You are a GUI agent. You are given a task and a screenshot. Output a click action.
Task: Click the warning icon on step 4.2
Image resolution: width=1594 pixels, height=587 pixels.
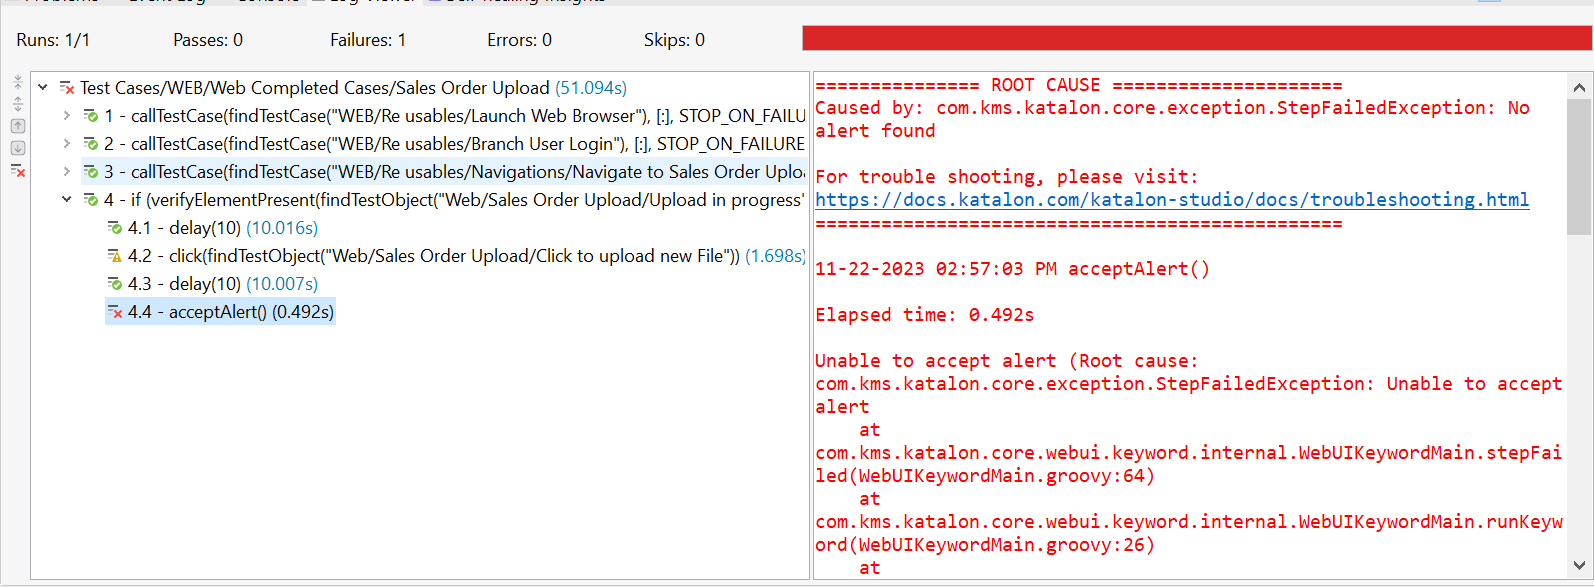point(115,256)
